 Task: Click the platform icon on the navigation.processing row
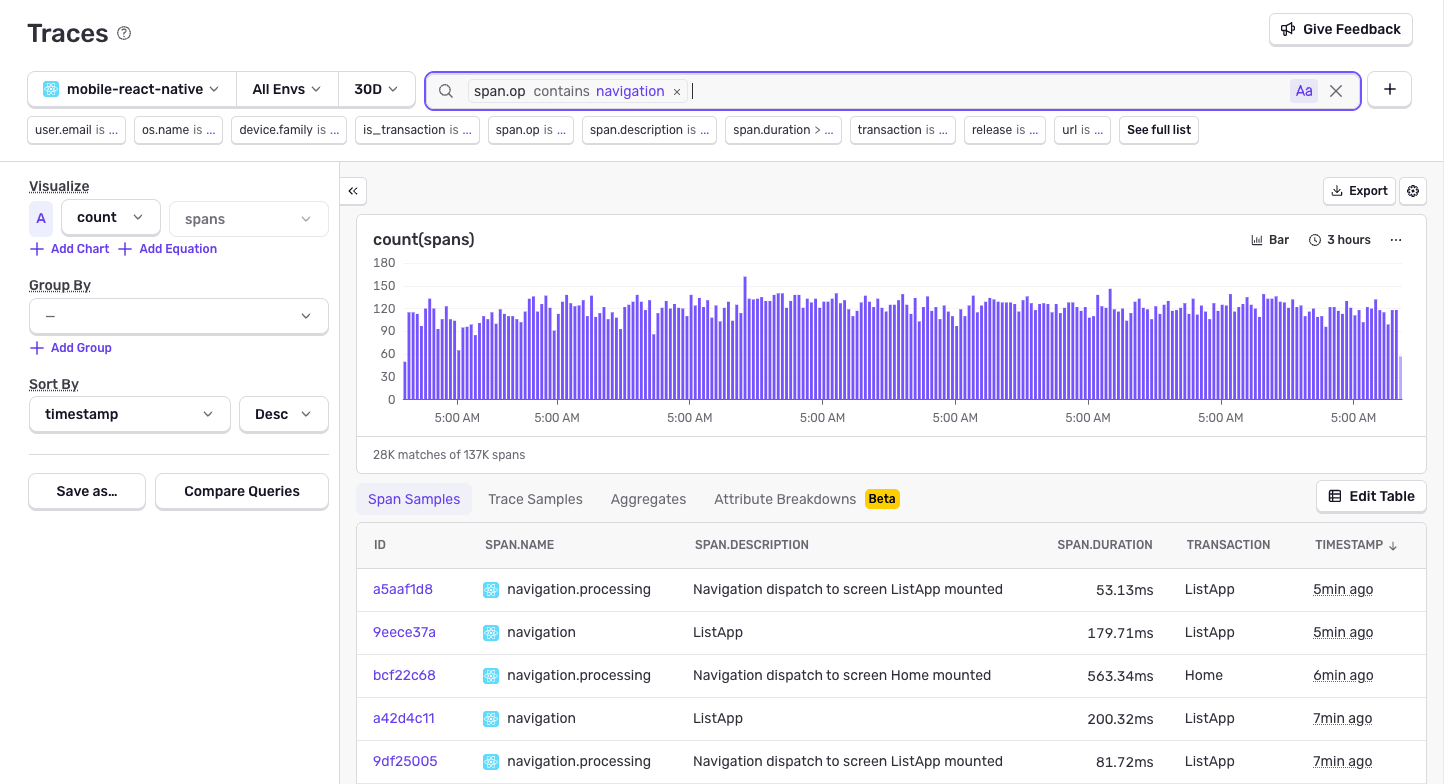click(x=491, y=589)
